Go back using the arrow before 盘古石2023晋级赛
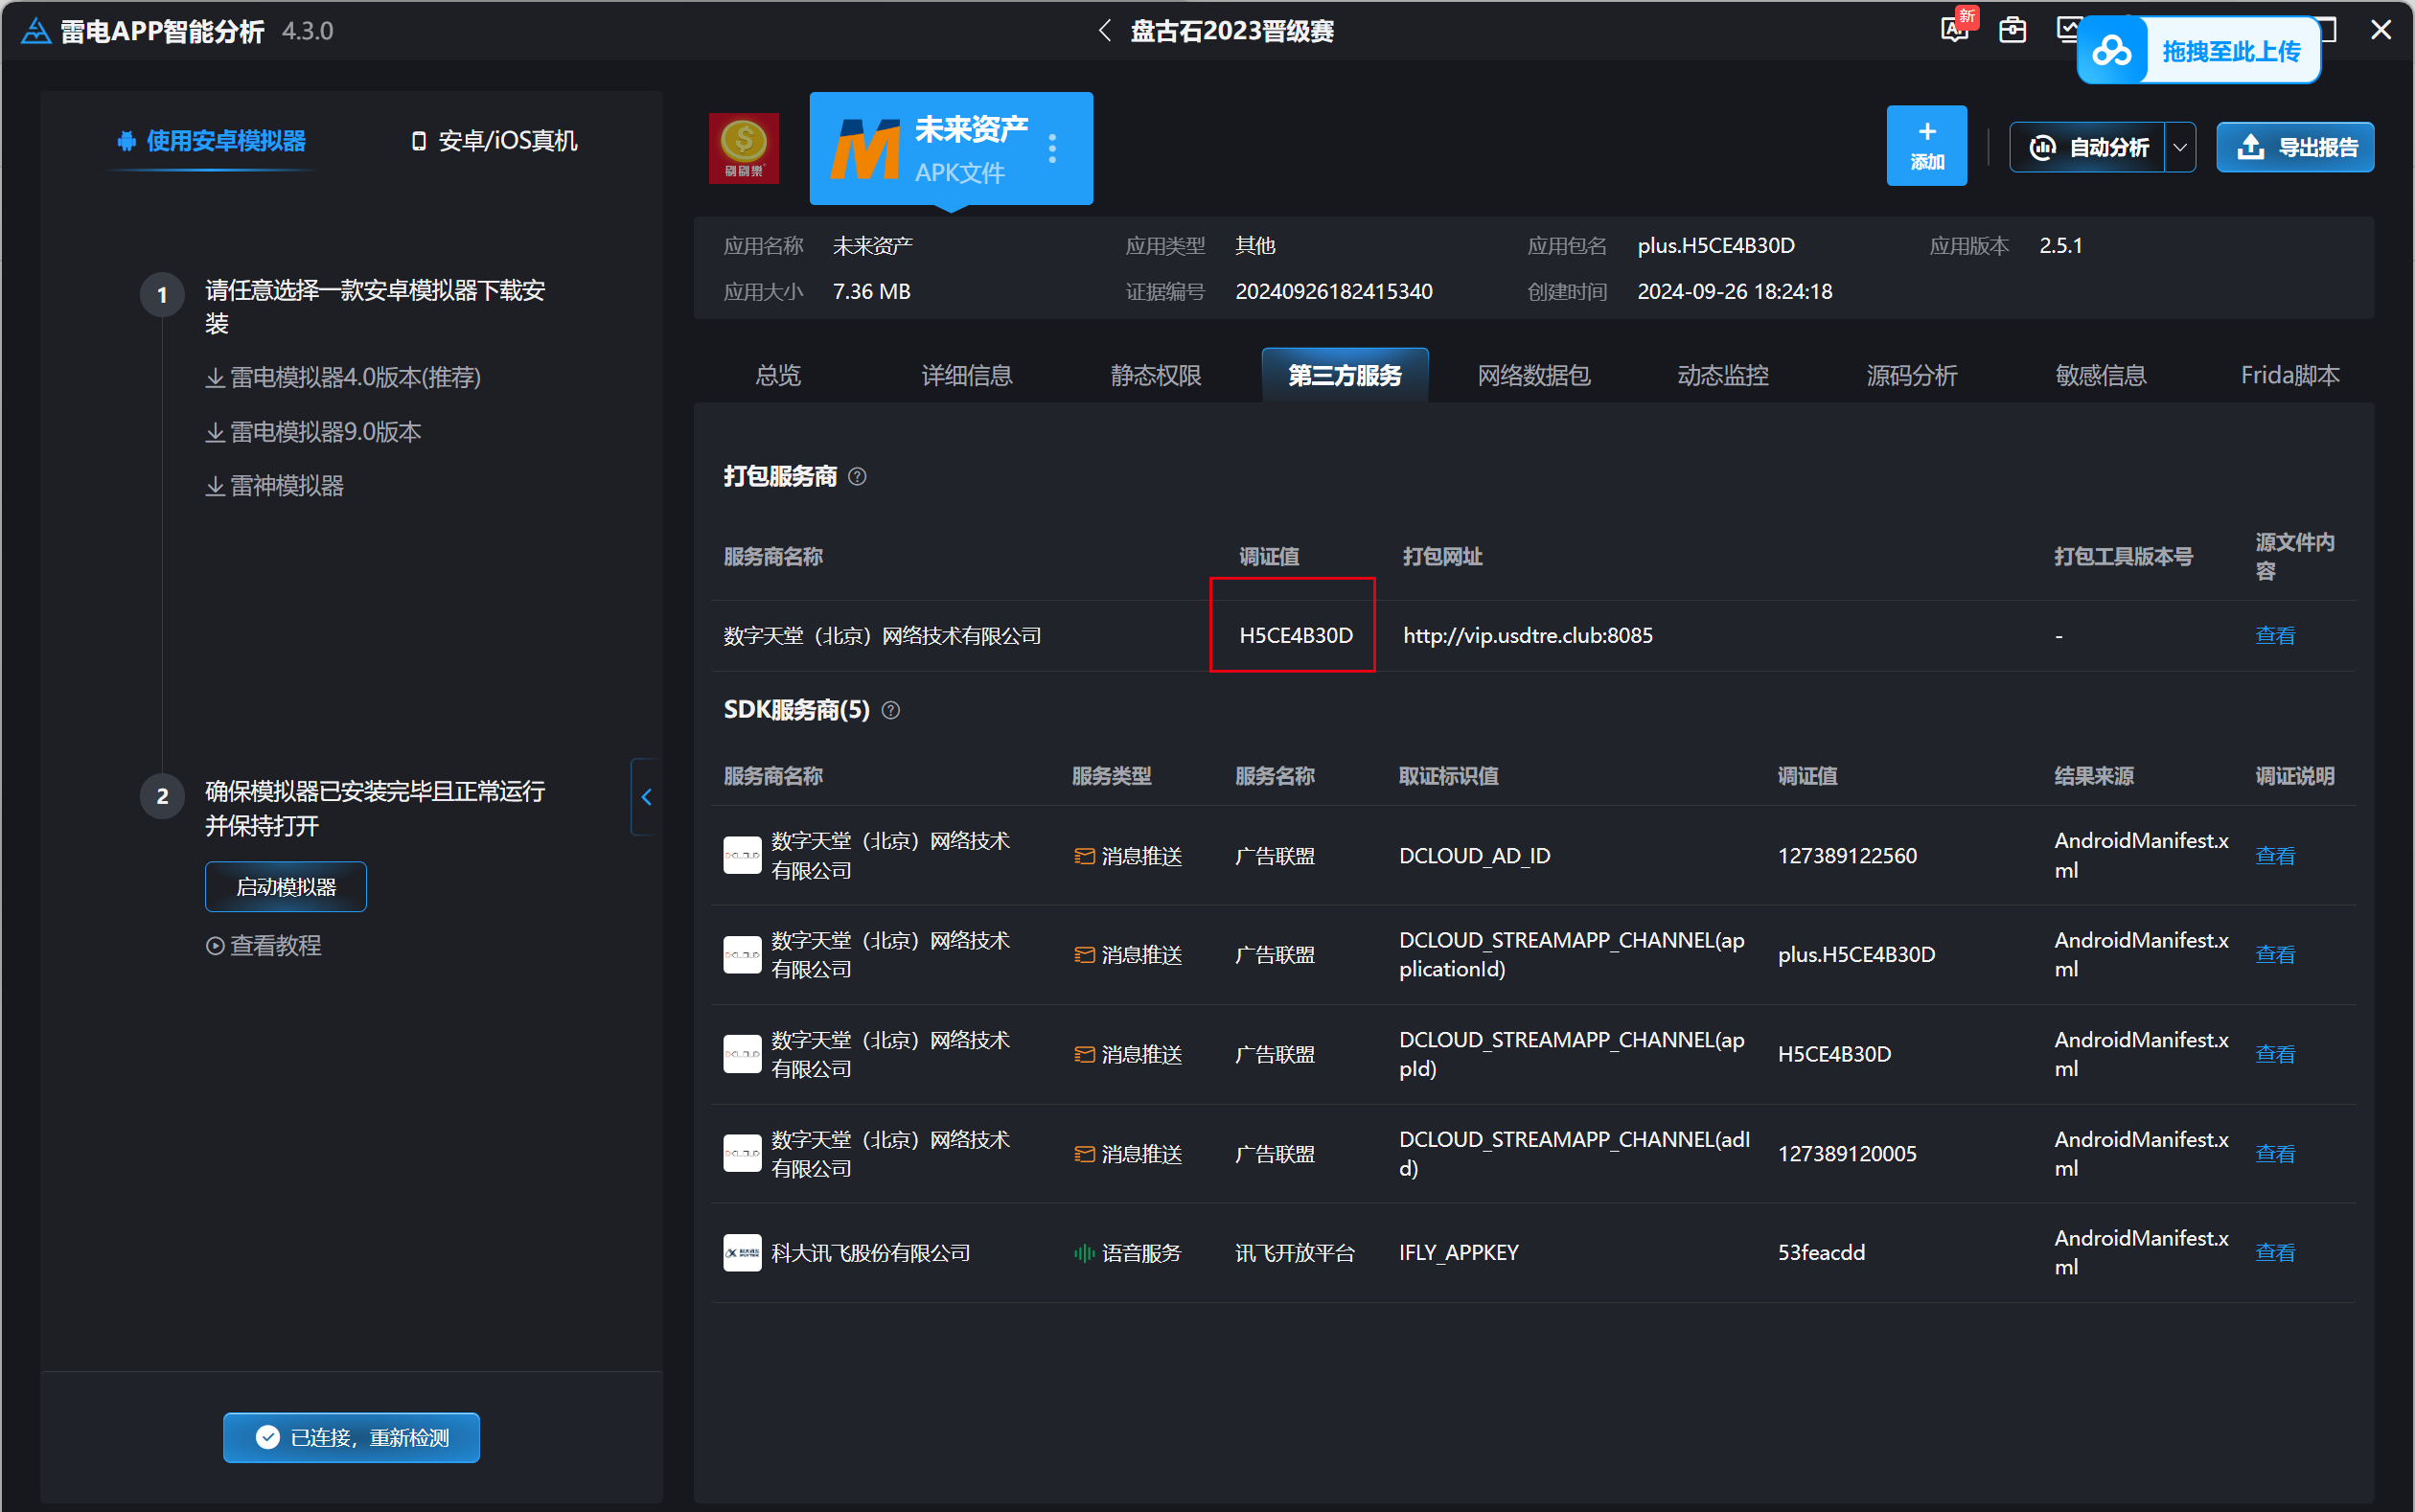Image resolution: width=2415 pixels, height=1512 pixels. (1104, 31)
